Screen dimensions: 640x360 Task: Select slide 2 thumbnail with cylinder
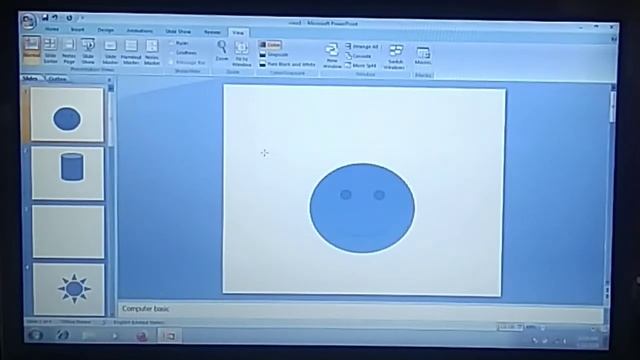tap(68, 173)
